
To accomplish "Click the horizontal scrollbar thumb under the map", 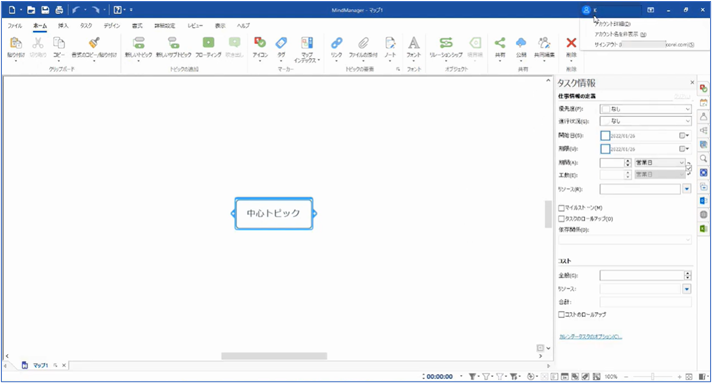I will click(274, 356).
